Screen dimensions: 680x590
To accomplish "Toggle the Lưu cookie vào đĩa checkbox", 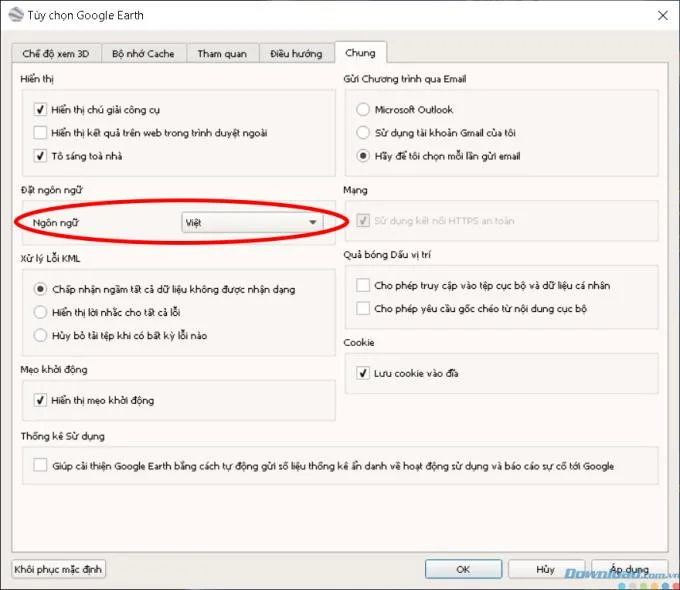I will click(364, 373).
